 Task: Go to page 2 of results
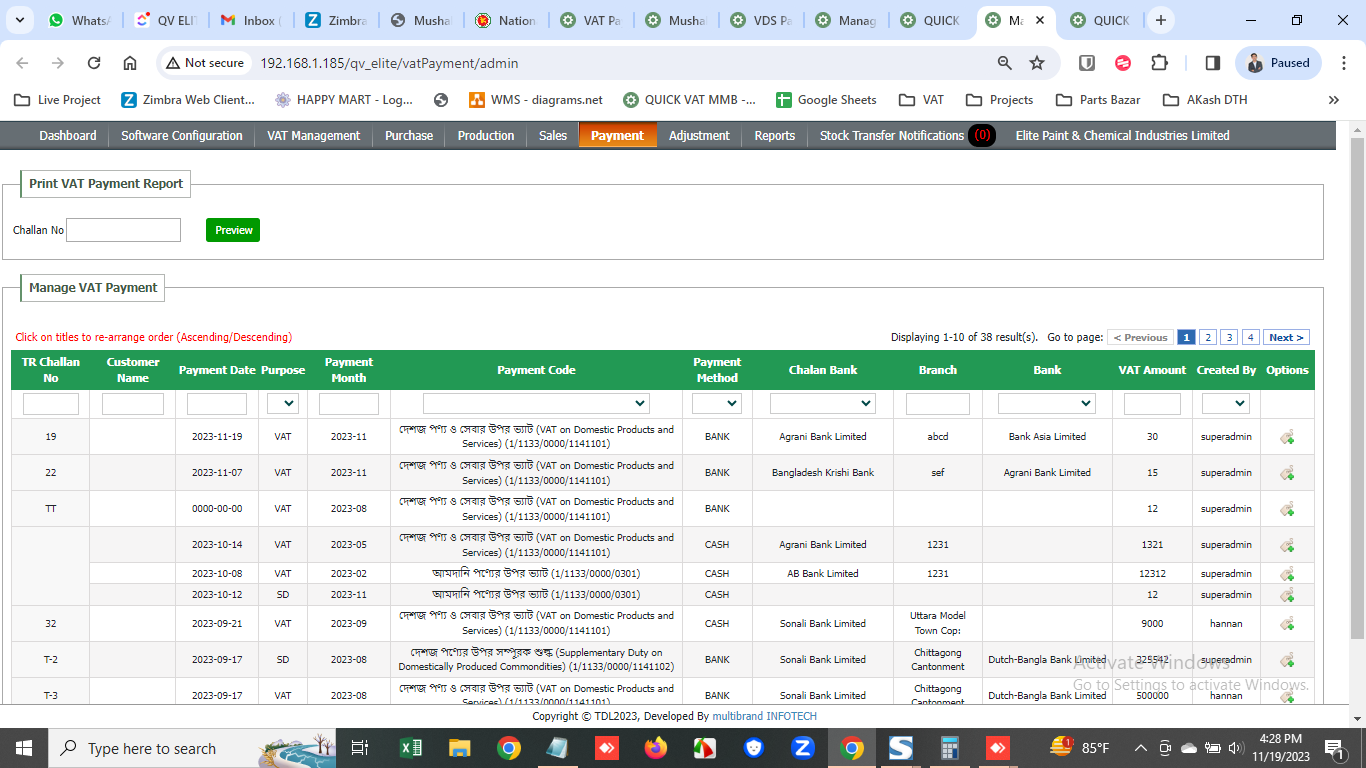pos(1208,338)
